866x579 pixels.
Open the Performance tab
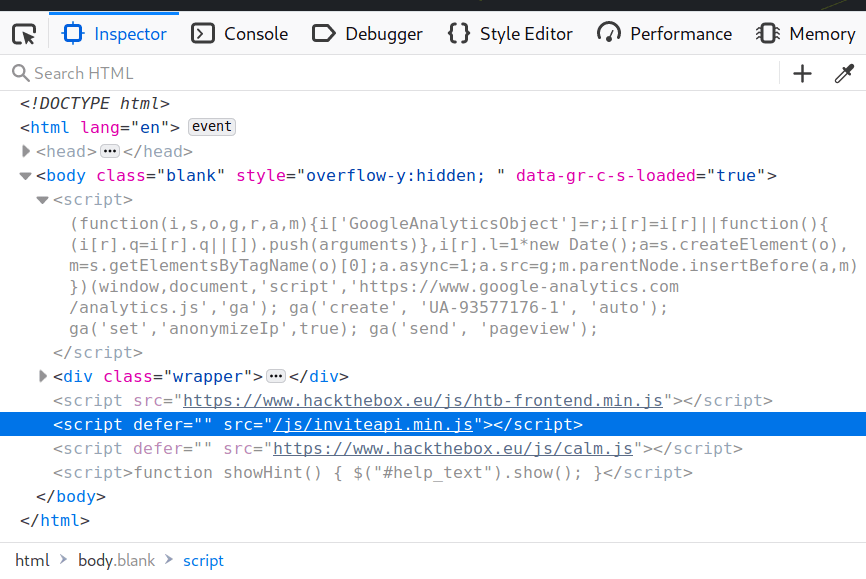tap(665, 34)
